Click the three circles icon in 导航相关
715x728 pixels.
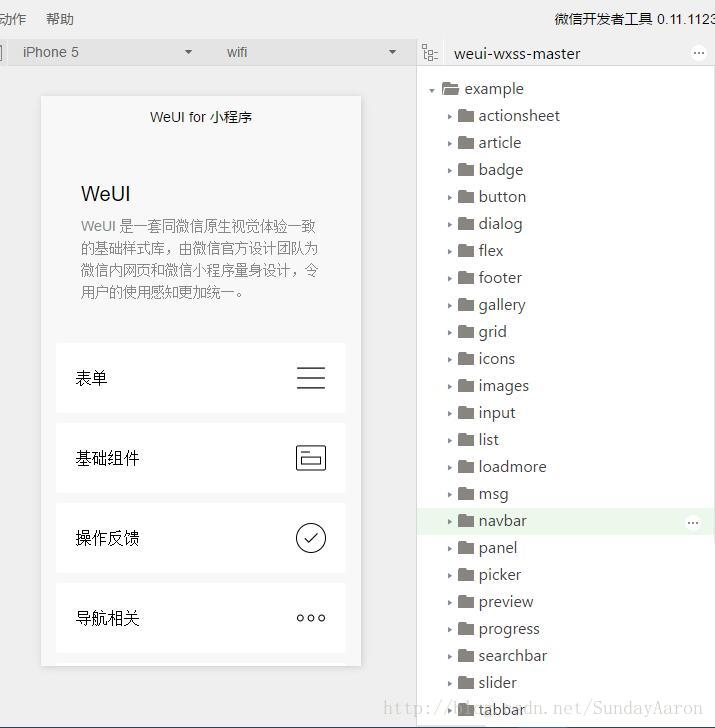(x=311, y=618)
